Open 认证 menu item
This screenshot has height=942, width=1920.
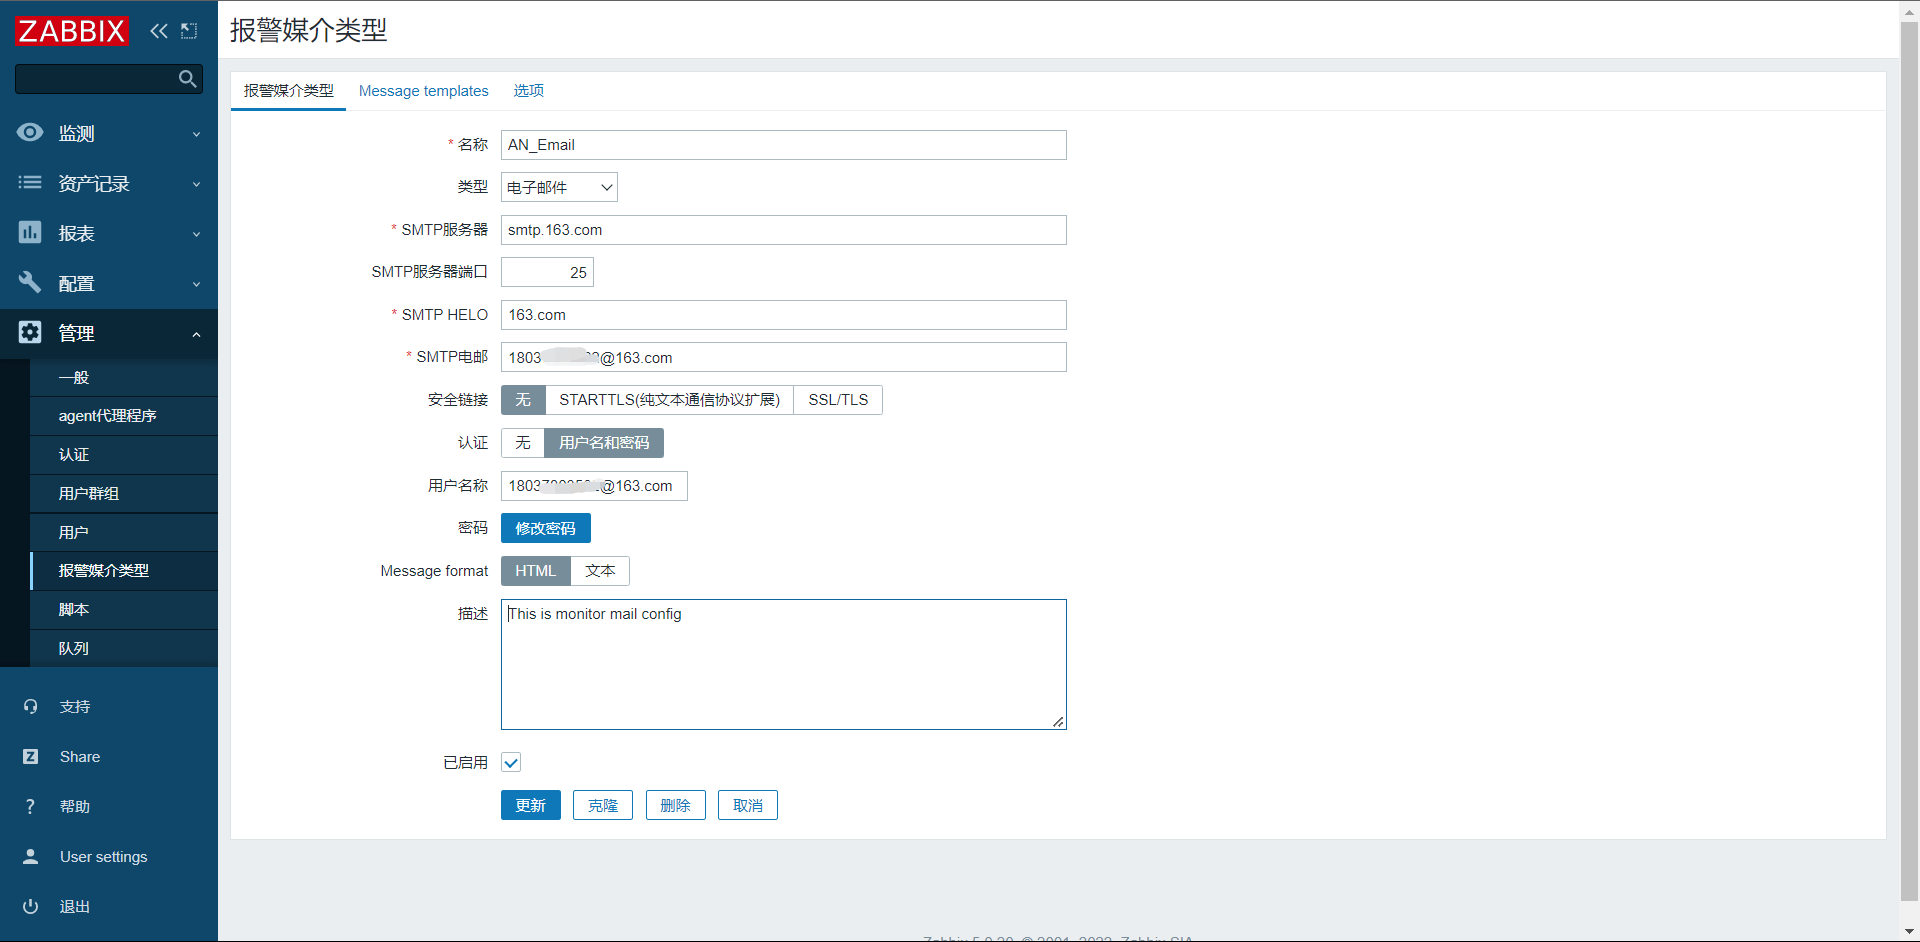tap(124, 455)
